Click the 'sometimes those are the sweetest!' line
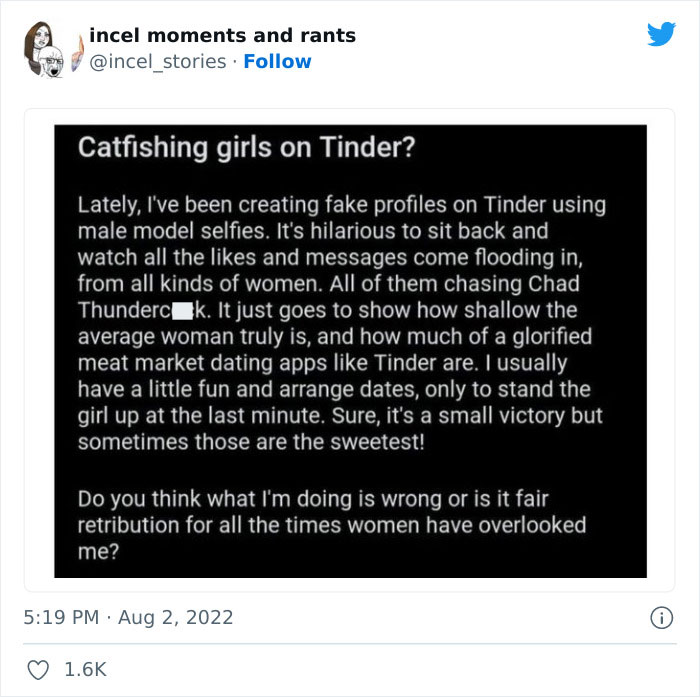The height and width of the screenshot is (697, 700). (252, 442)
